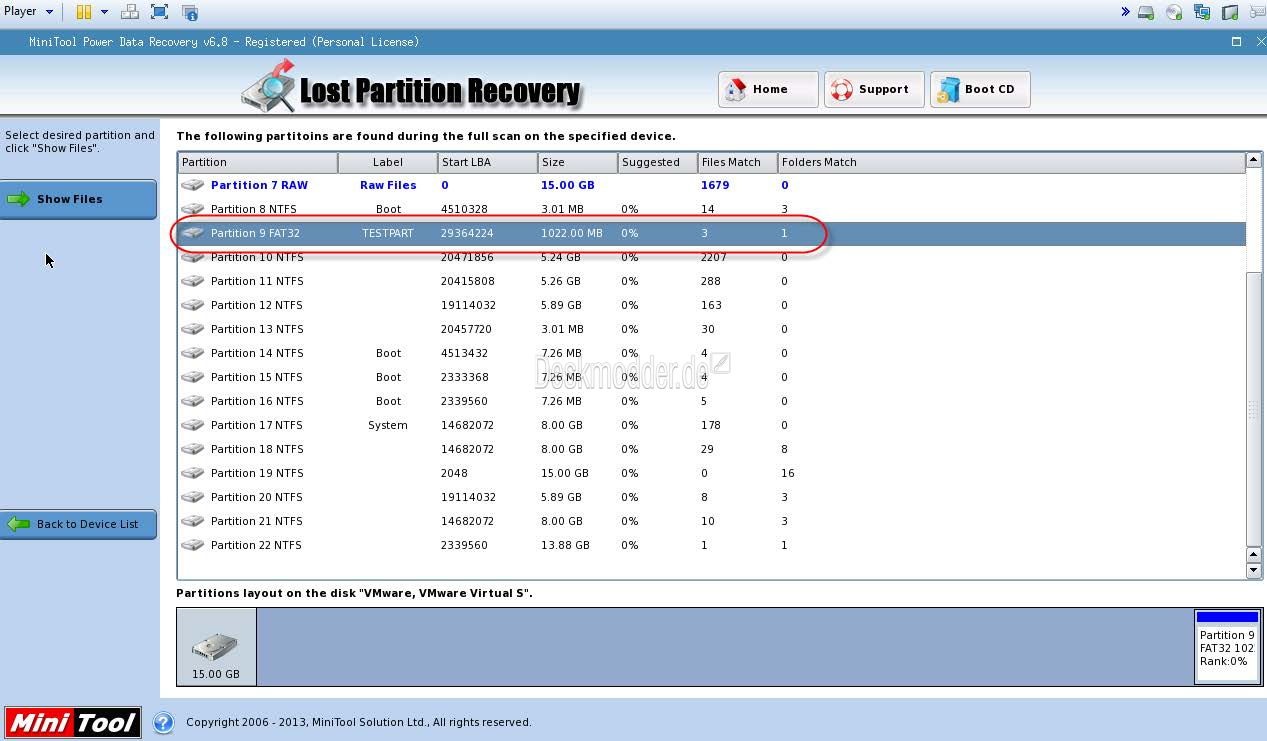Open the dropdown arrow beside the pause icon

[104, 12]
